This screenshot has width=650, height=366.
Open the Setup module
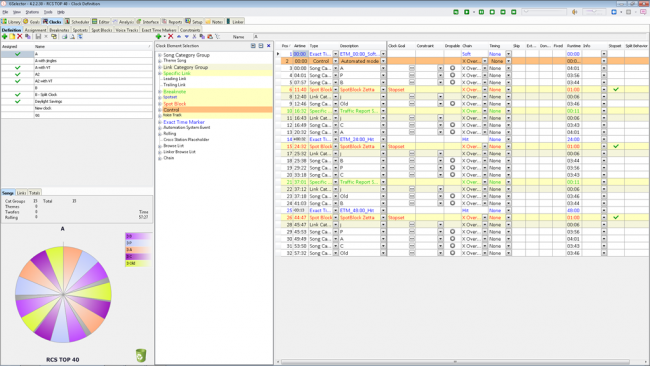pos(194,22)
